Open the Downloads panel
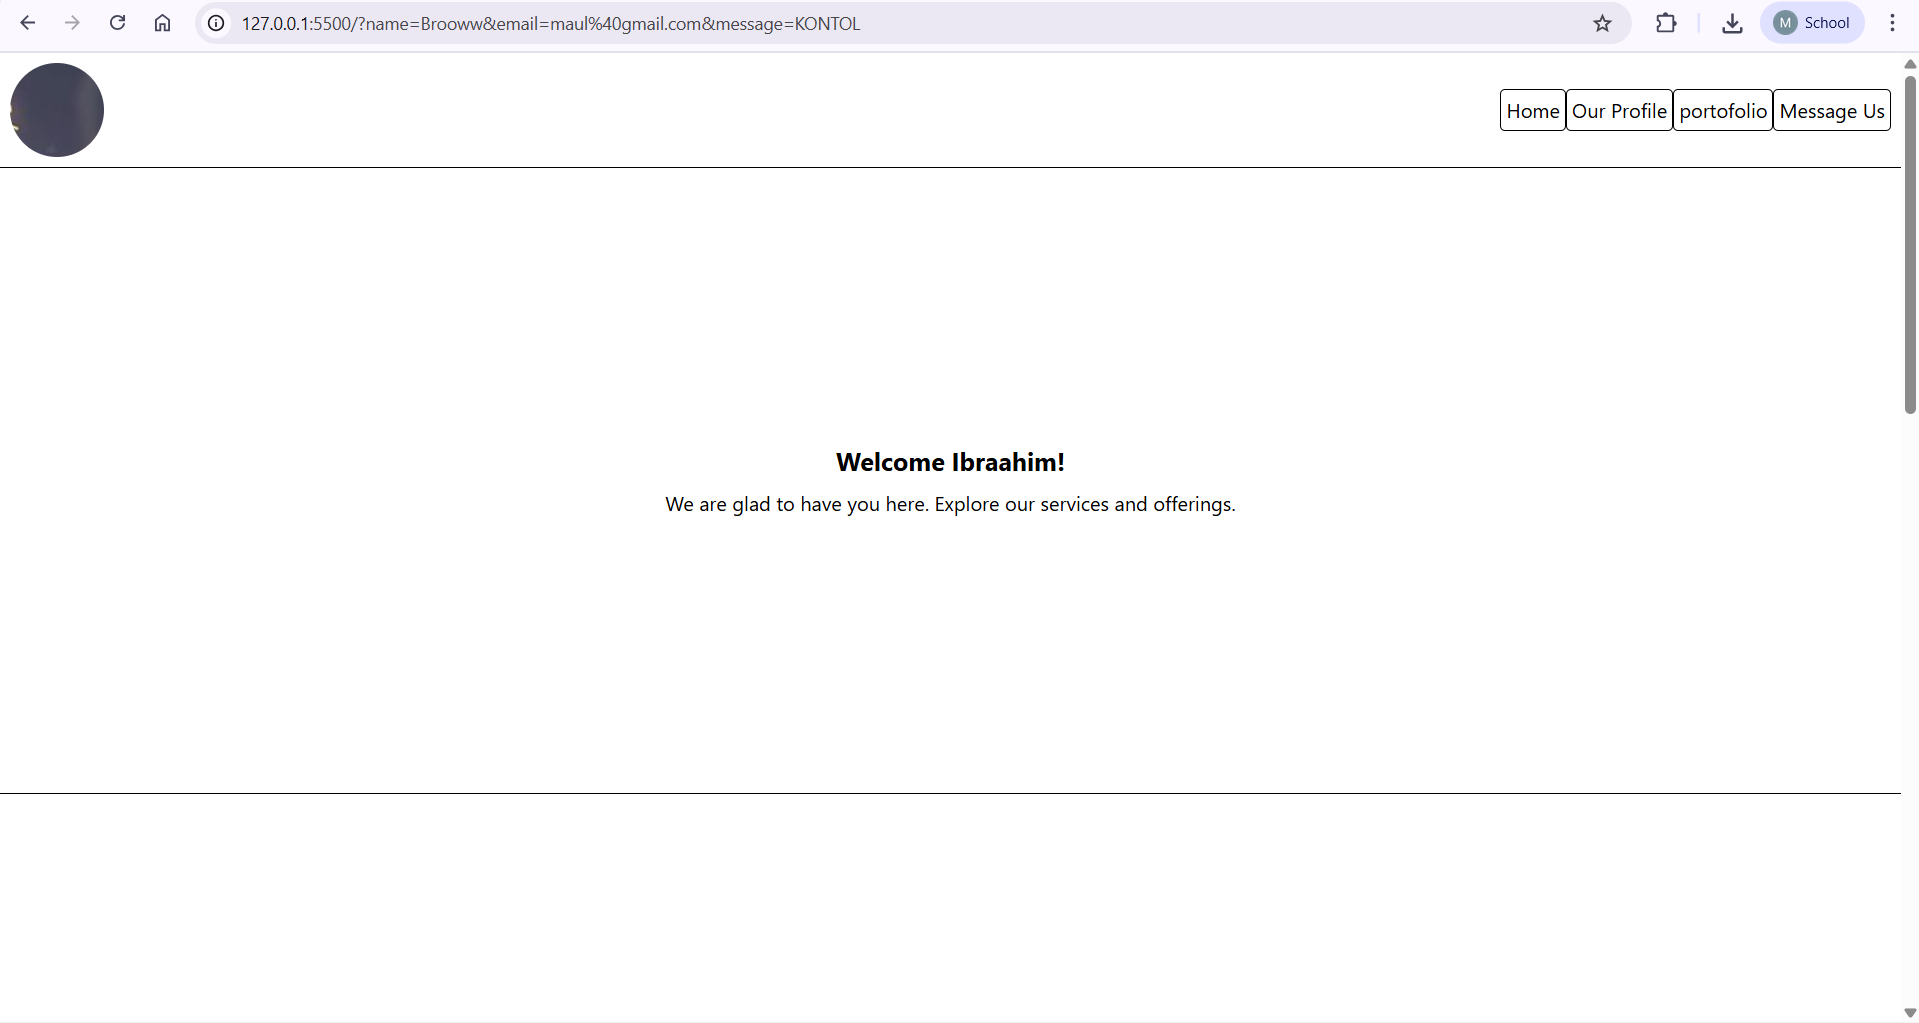1919x1023 pixels. (x=1731, y=22)
